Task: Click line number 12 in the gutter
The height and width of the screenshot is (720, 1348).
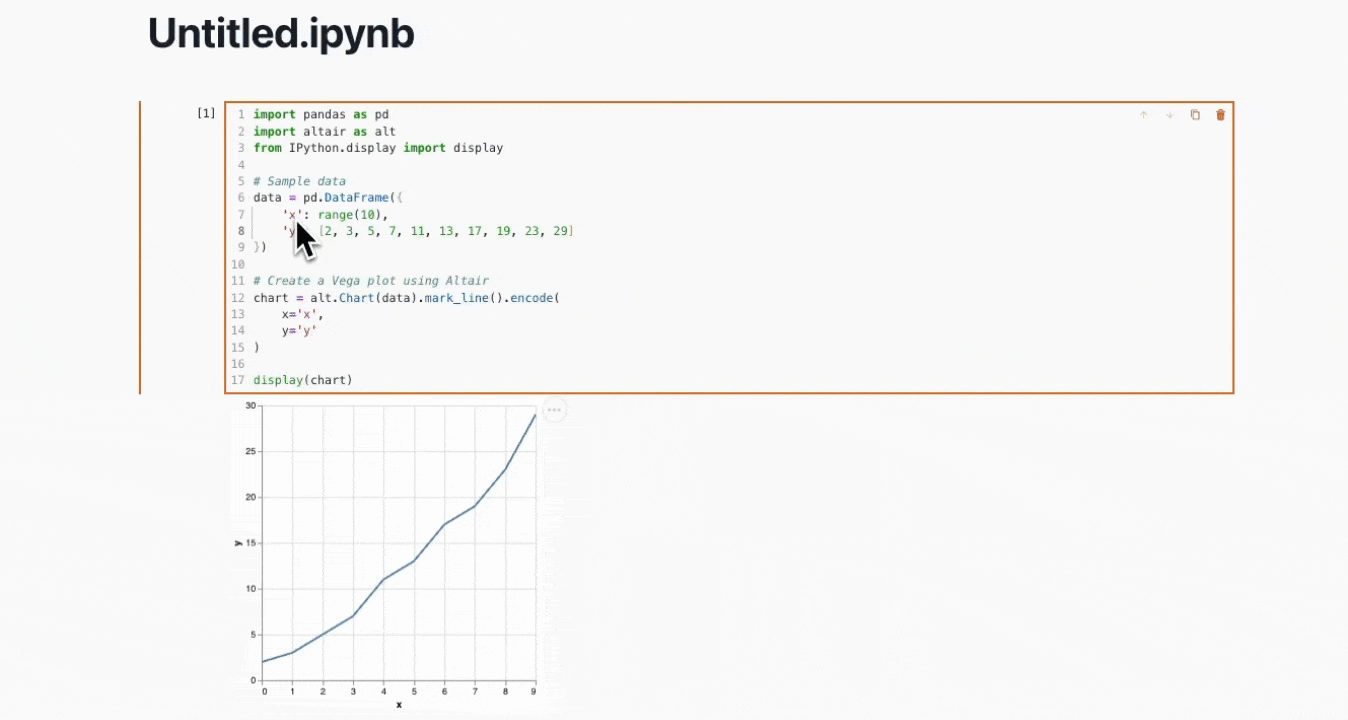Action: pos(238,298)
